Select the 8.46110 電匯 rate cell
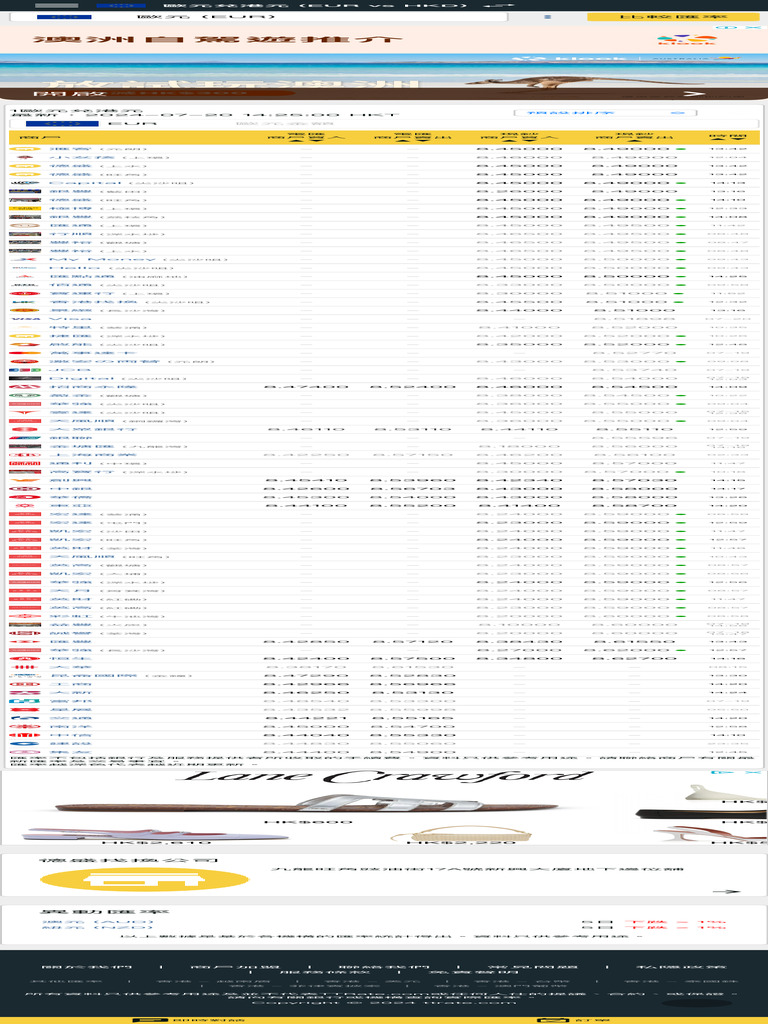768x1024 pixels. pos(306,429)
